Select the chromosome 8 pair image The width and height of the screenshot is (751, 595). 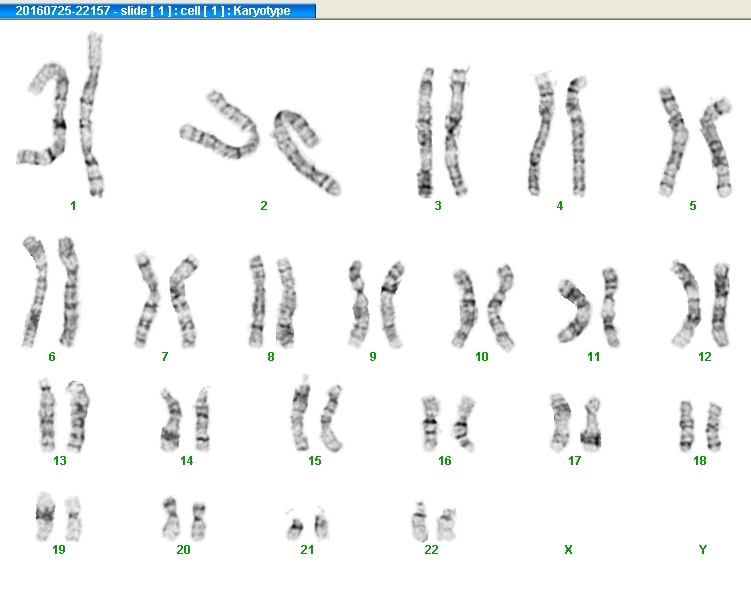pyautogui.click(x=272, y=301)
